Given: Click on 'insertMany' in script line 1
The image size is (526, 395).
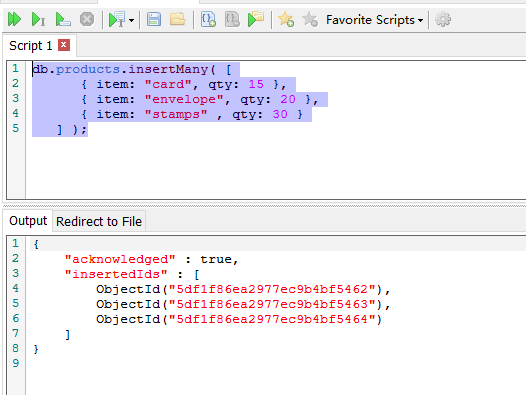Looking at the screenshot, I should coord(168,69).
